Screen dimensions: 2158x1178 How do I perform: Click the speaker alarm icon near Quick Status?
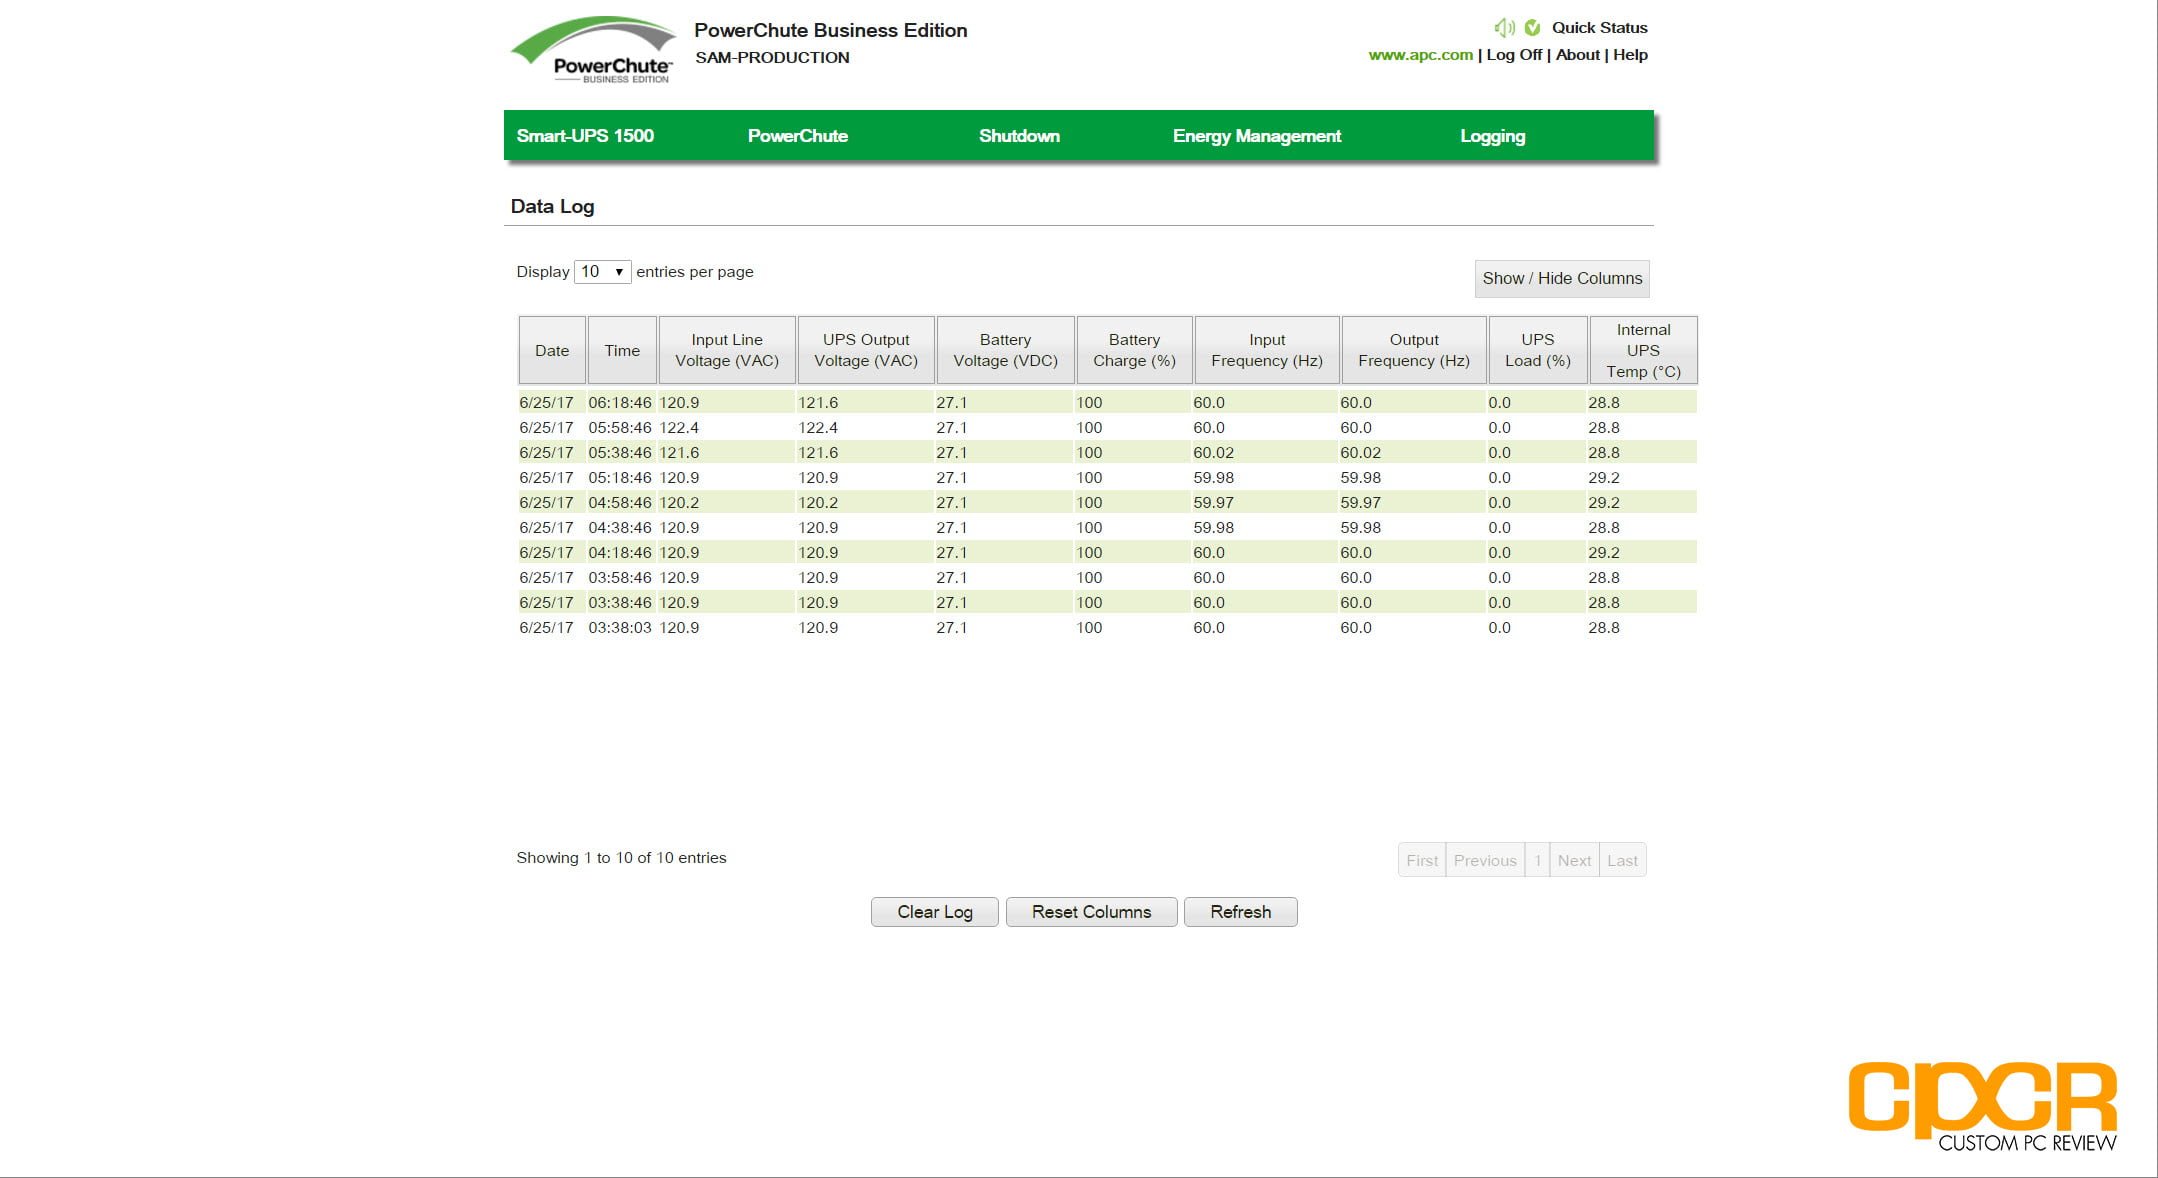tap(1504, 28)
